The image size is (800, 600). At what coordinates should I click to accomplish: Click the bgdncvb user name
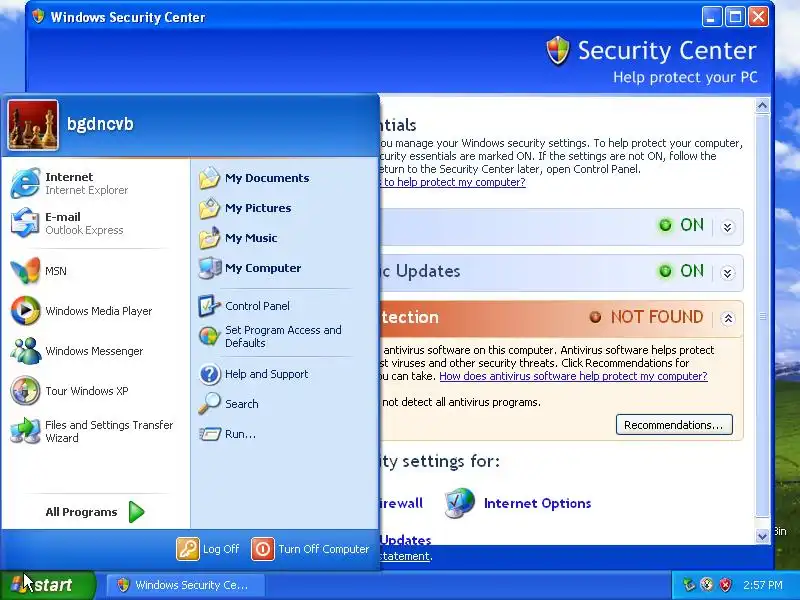pos(100,123)
